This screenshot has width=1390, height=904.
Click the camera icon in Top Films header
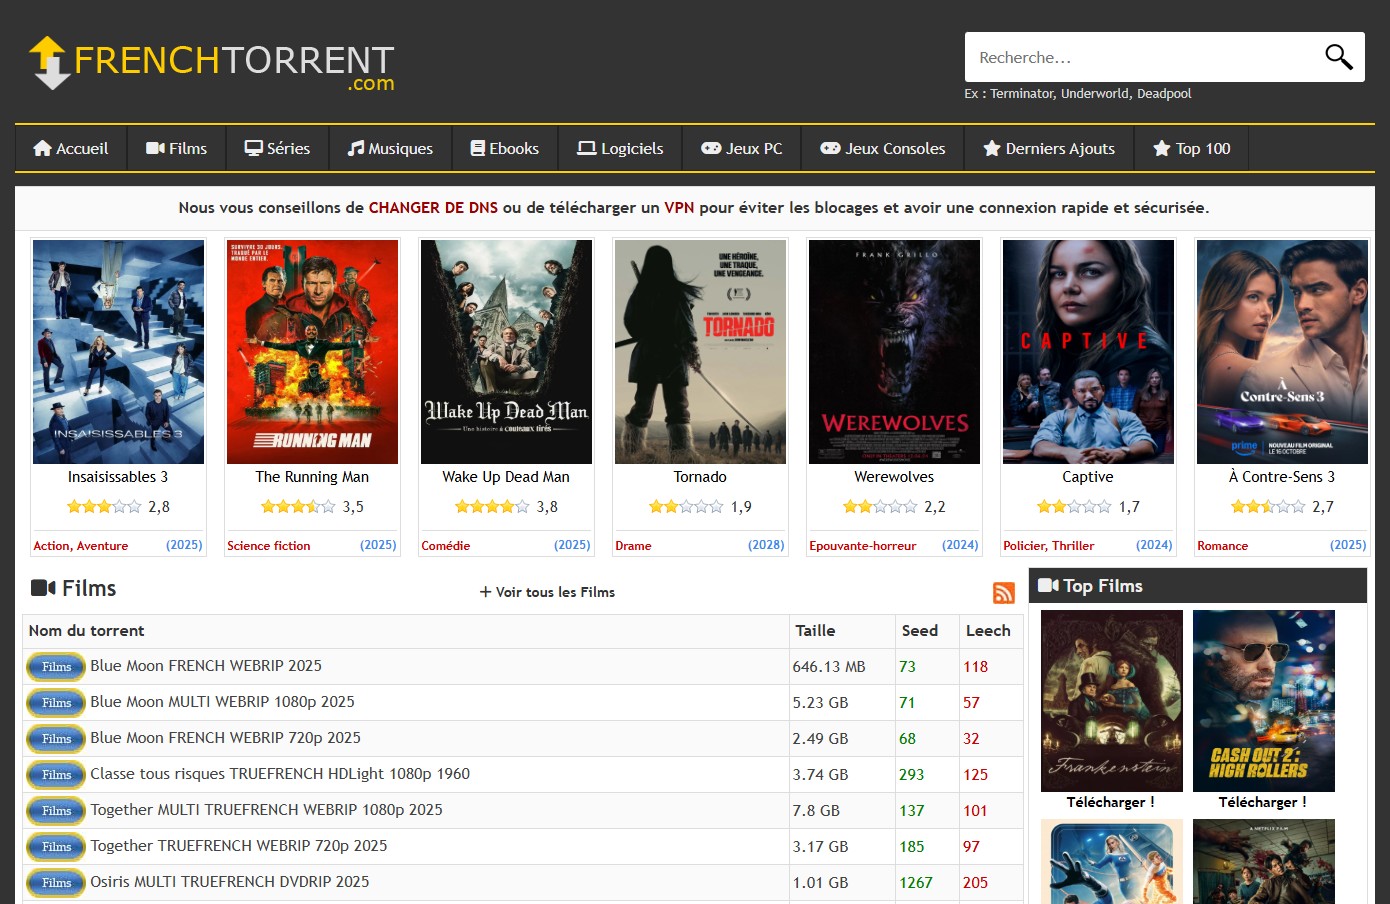(1048, 586)
